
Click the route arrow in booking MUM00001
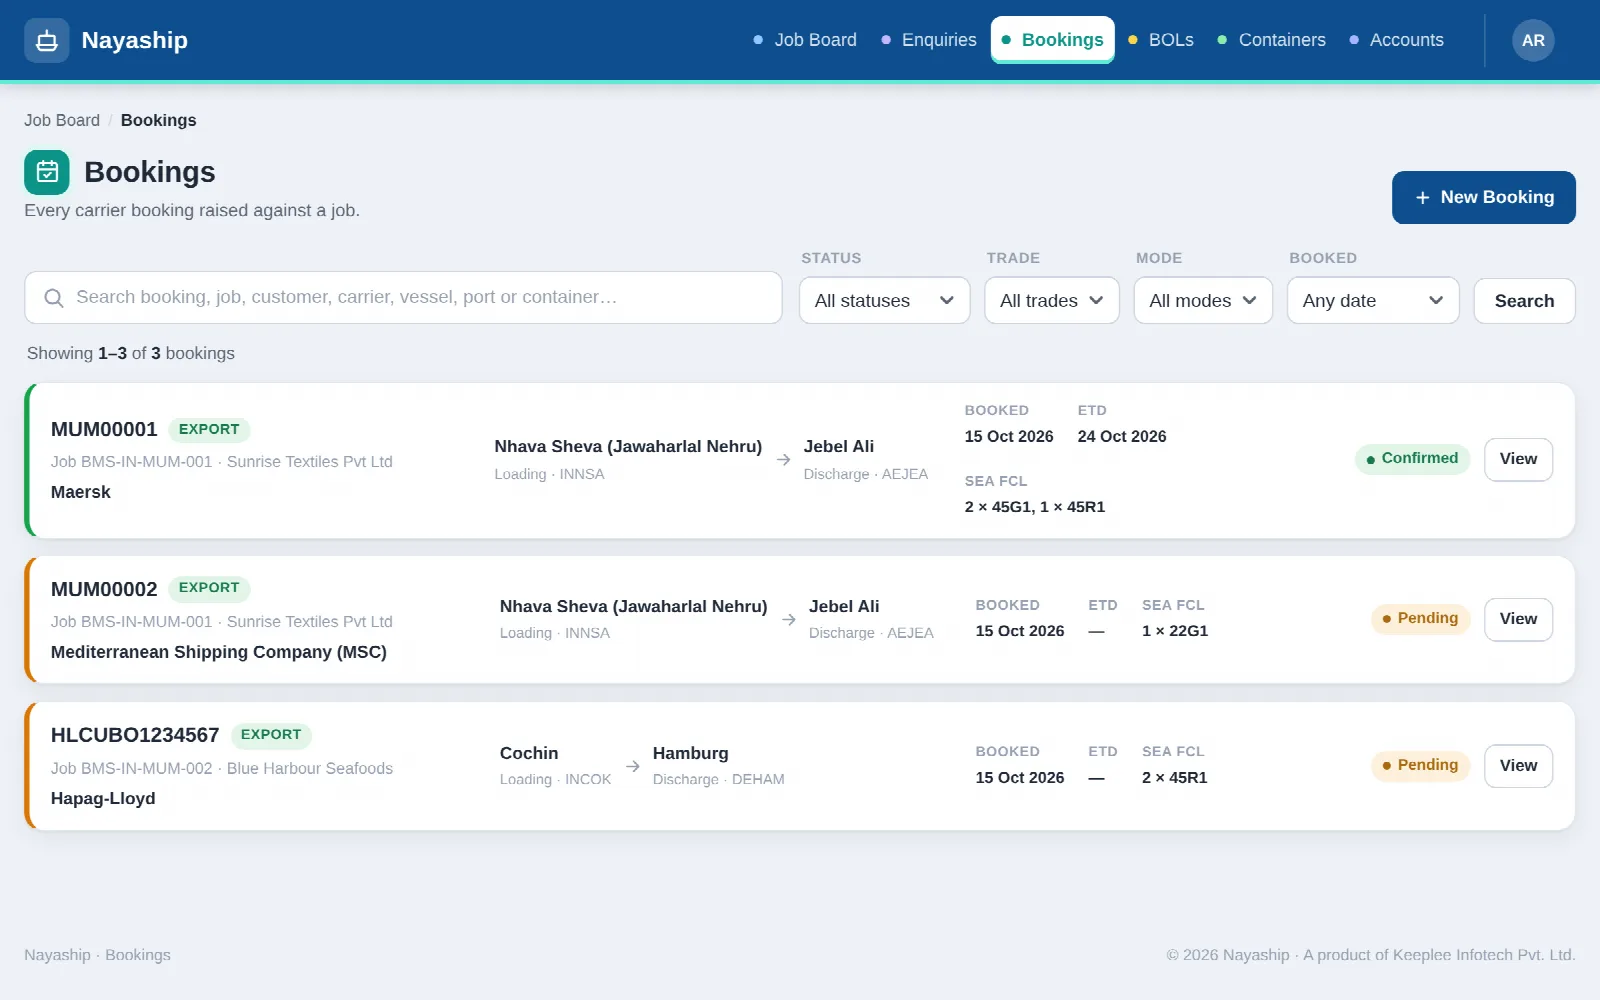[783, 460]
